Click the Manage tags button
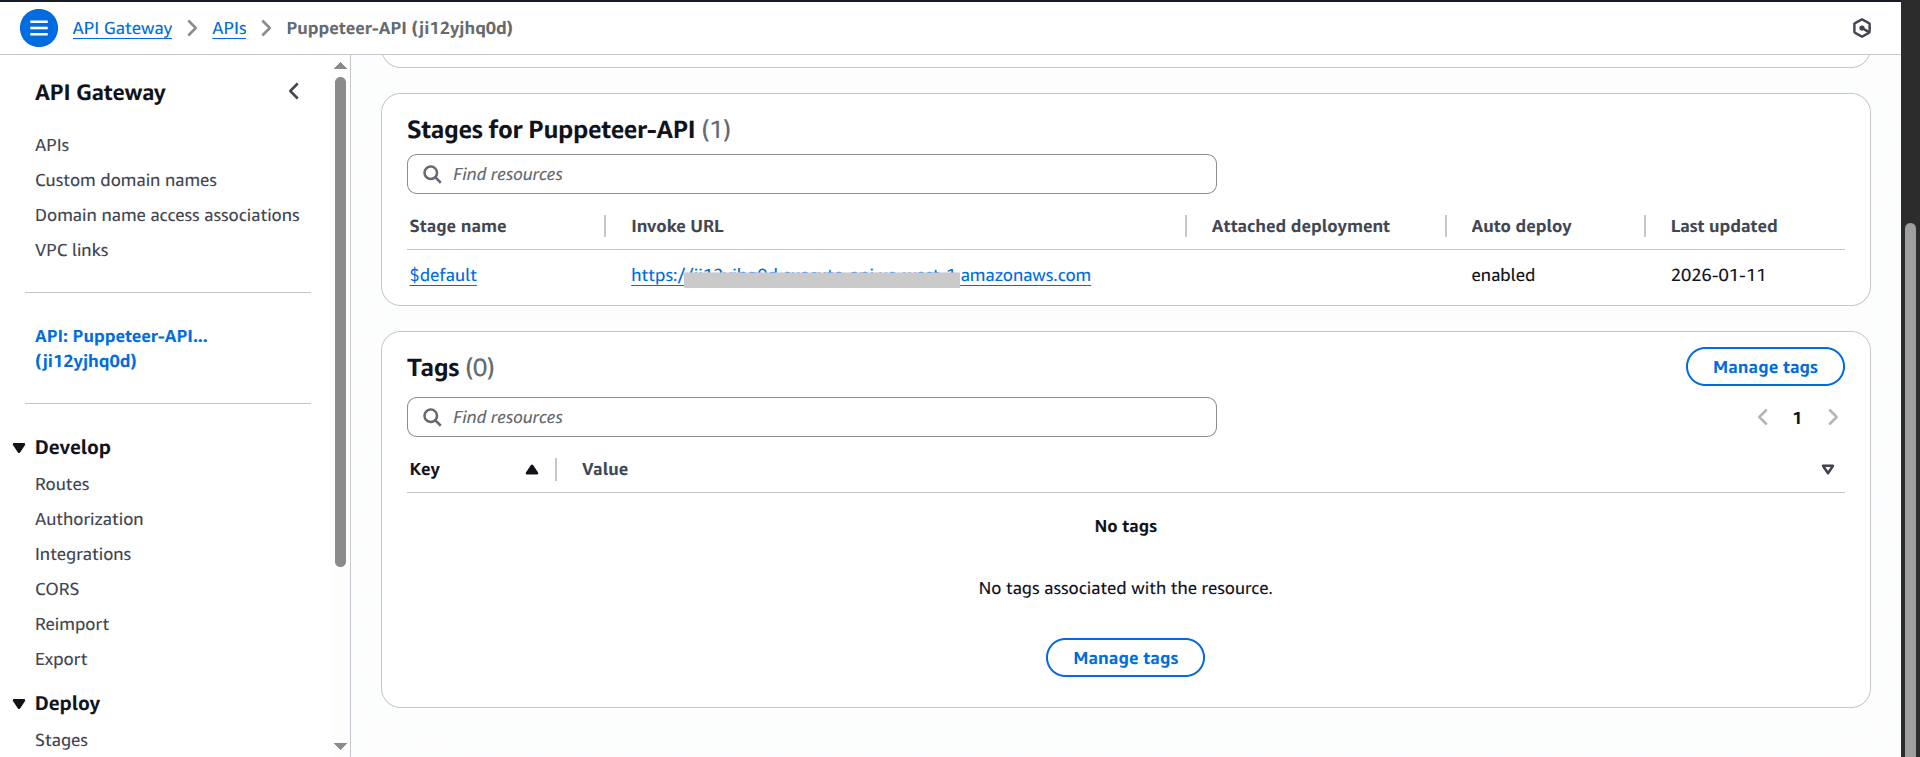The height and width of the screenshot is (757, 1920). [x=1765, y=366]
